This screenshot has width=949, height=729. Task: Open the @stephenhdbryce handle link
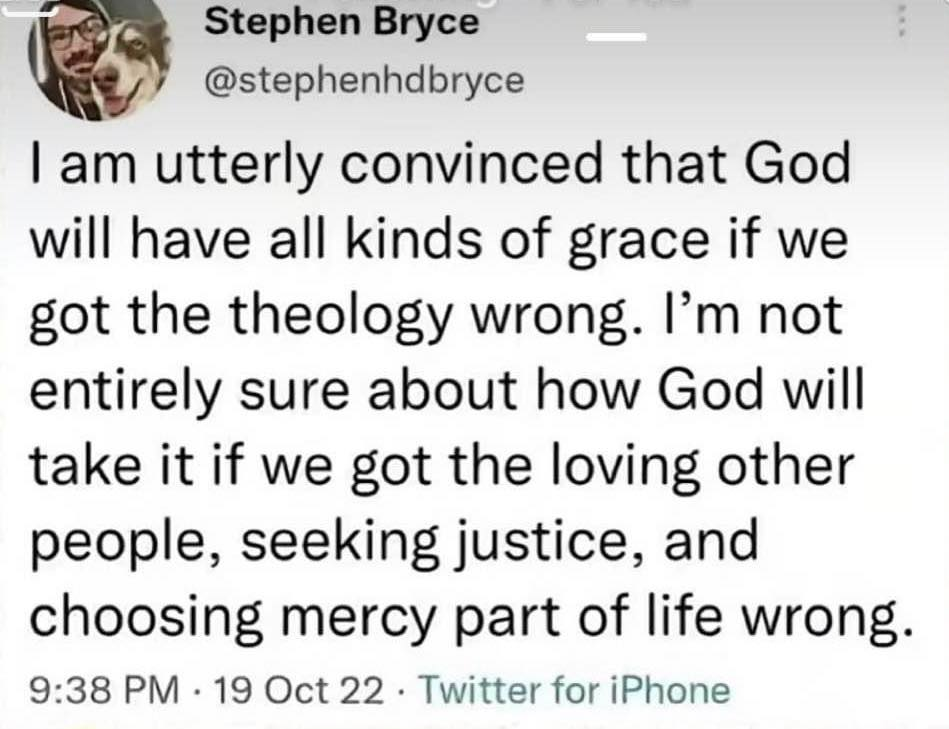point(363,80)
